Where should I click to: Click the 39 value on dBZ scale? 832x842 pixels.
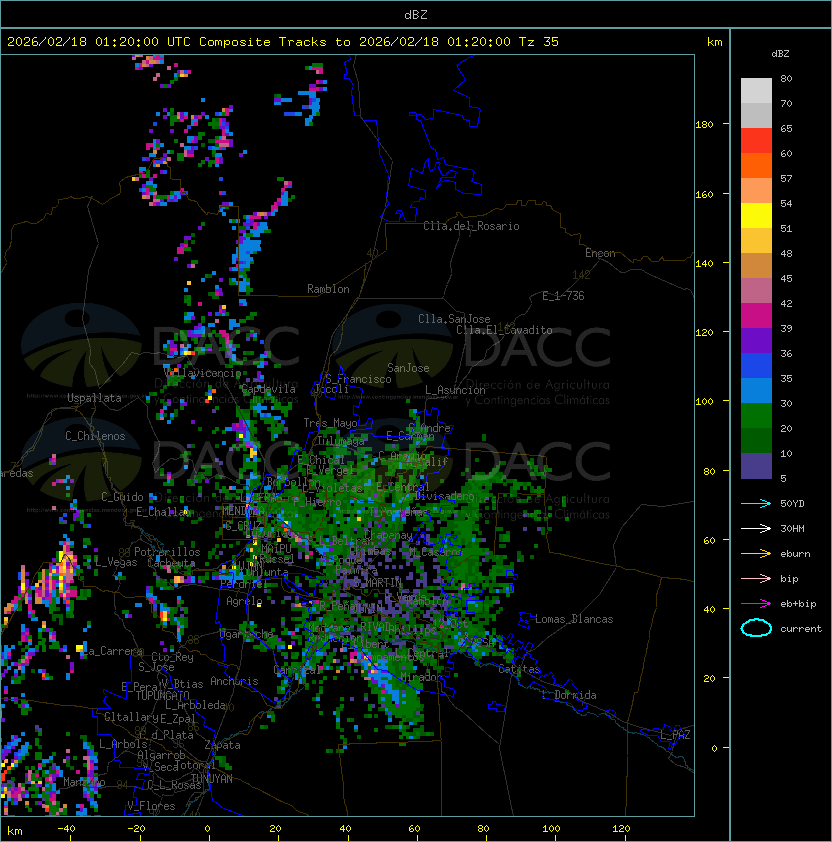[786, 328]
